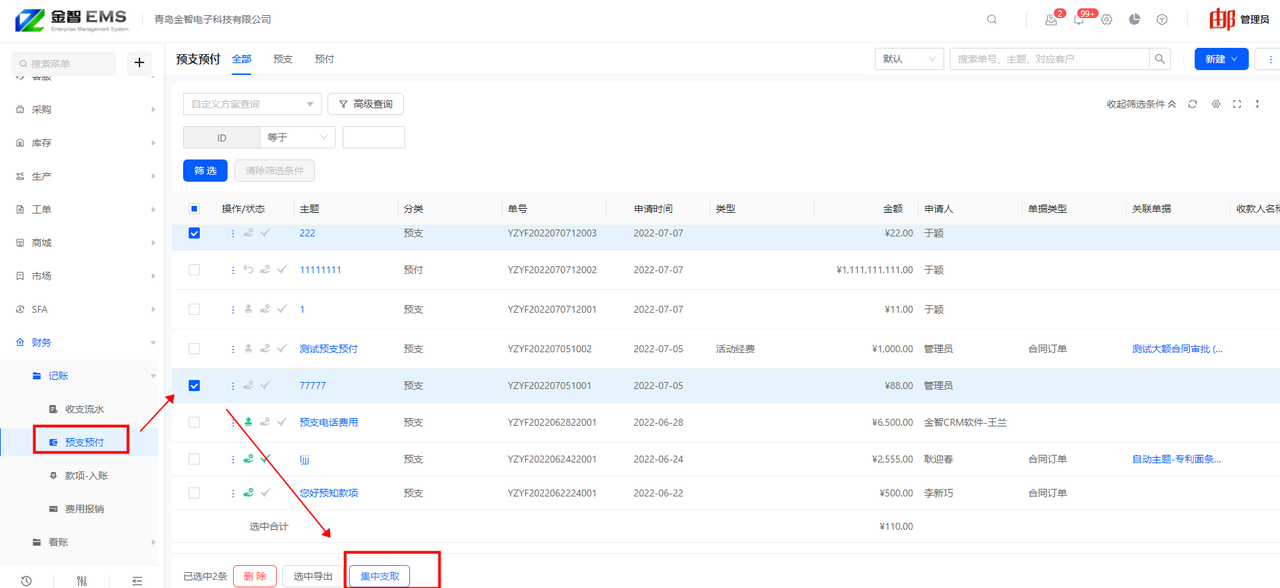The image size is (1280, 588).
Task: Open row actions dots for 77777
Action: (233, 386)
